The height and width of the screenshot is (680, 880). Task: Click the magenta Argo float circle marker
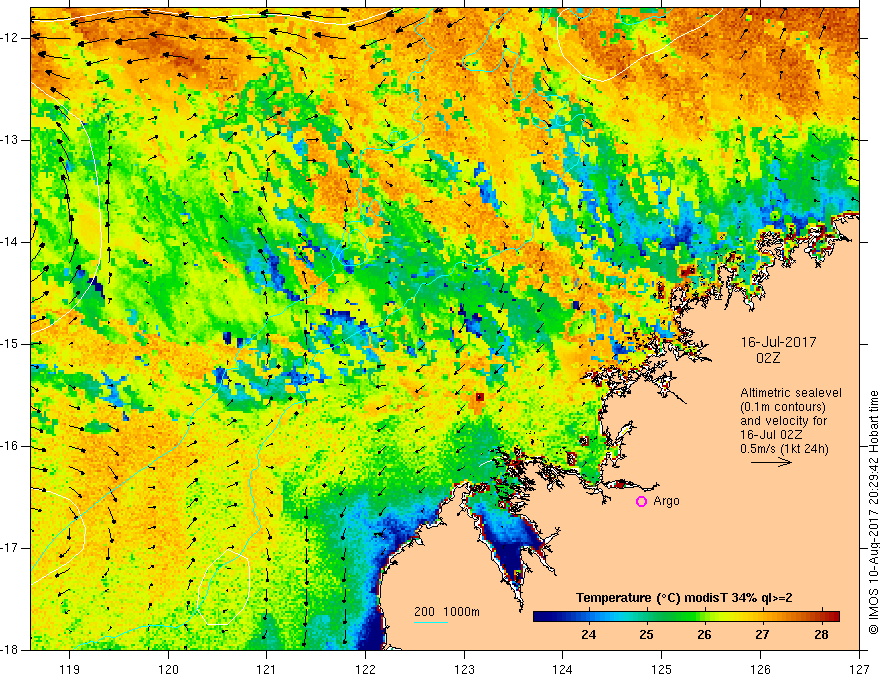click(x=641, y=502)
